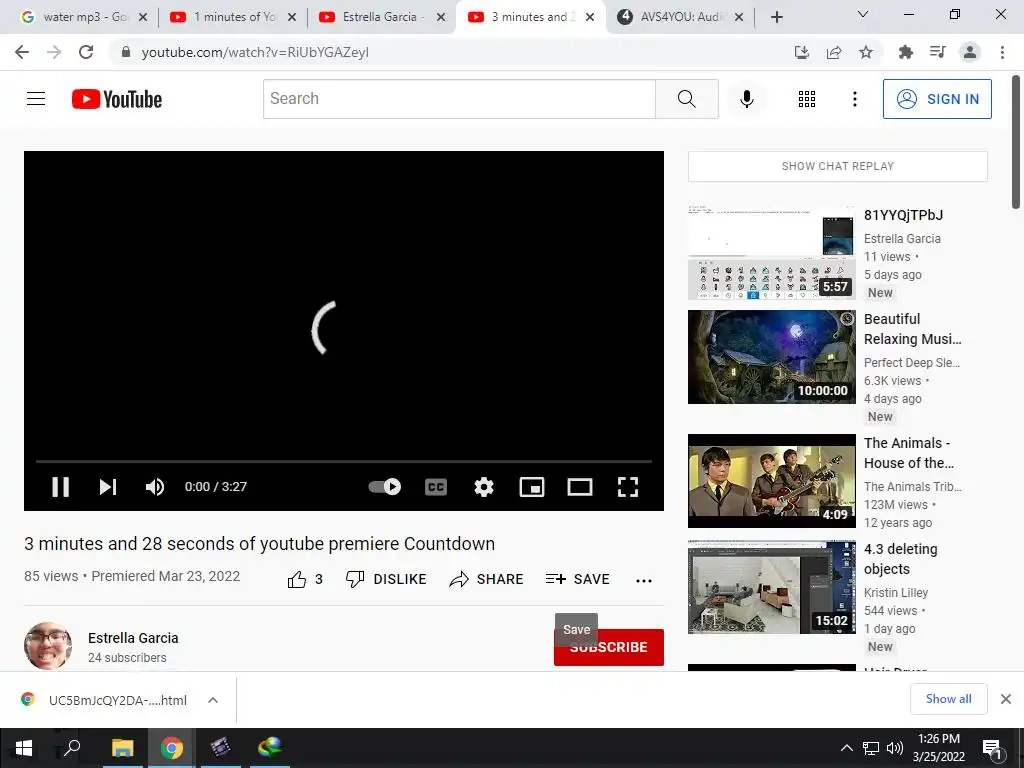Image resolution: width=1024 pixels, height=768 pixels.
Task: Open a new browser tab
Action: click(776, 17)
